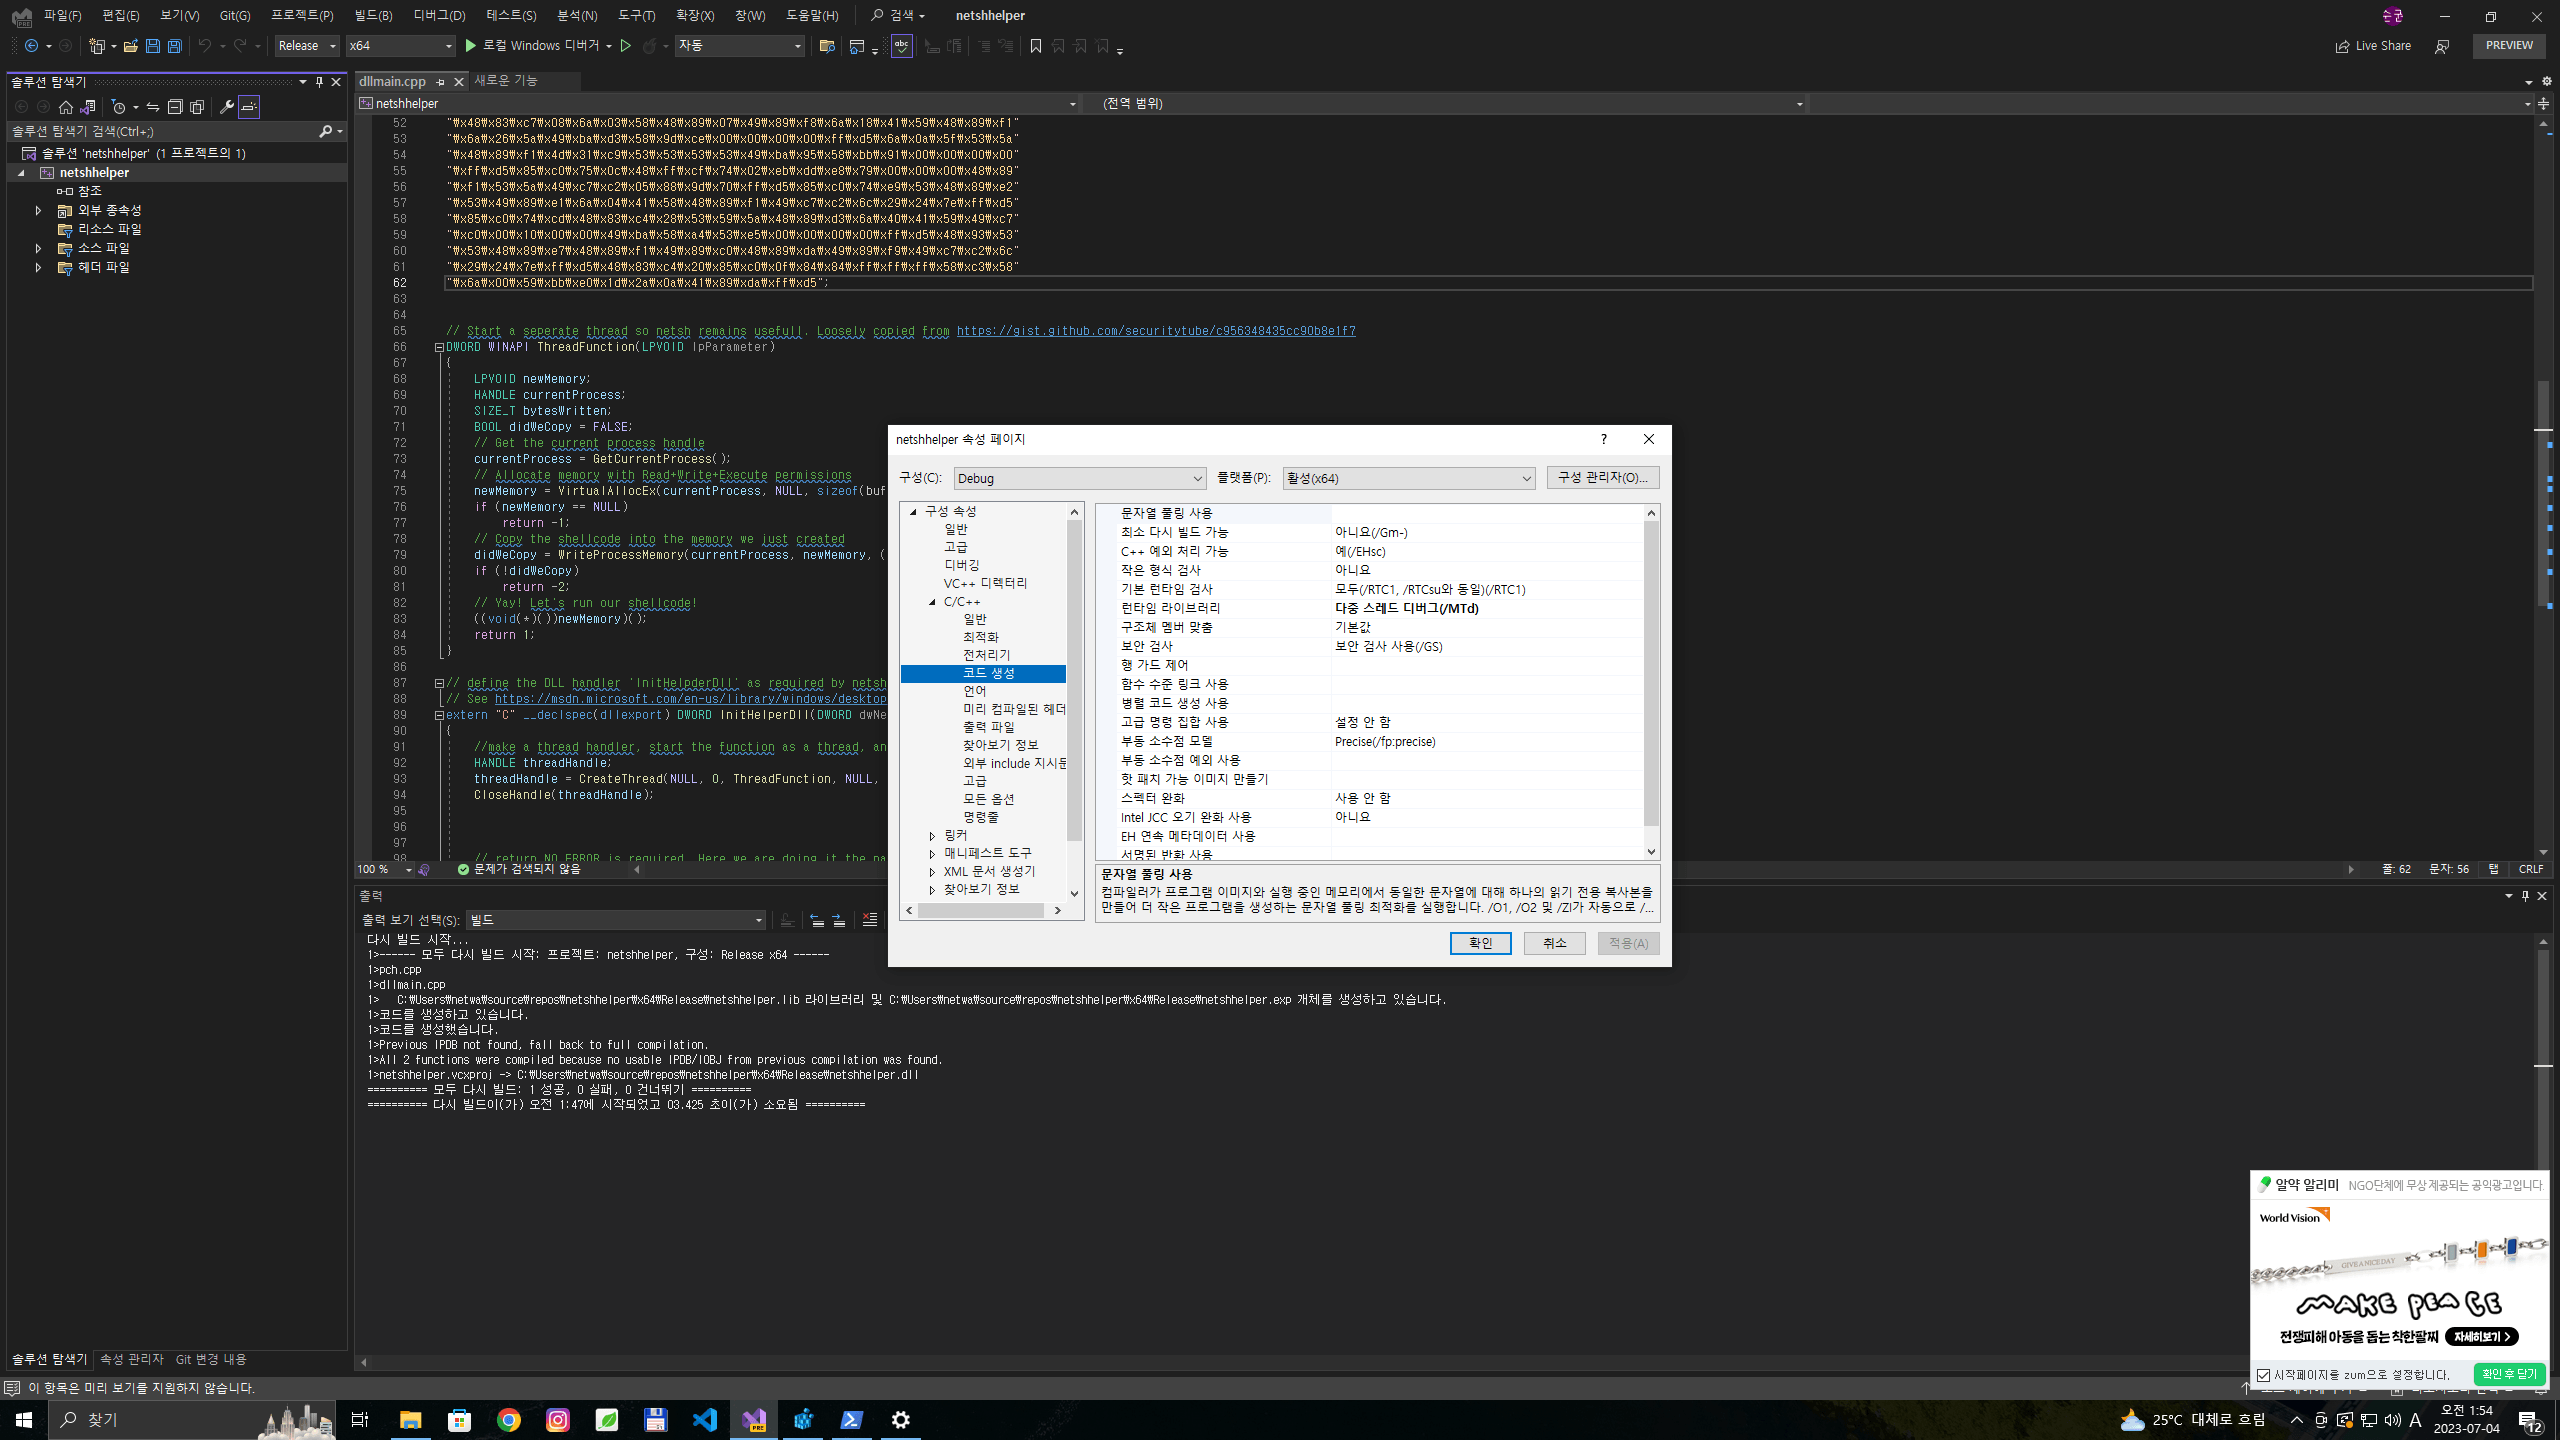Click pending changes filter clock icon
2560x1440 pixels.
tap(119, 107)
